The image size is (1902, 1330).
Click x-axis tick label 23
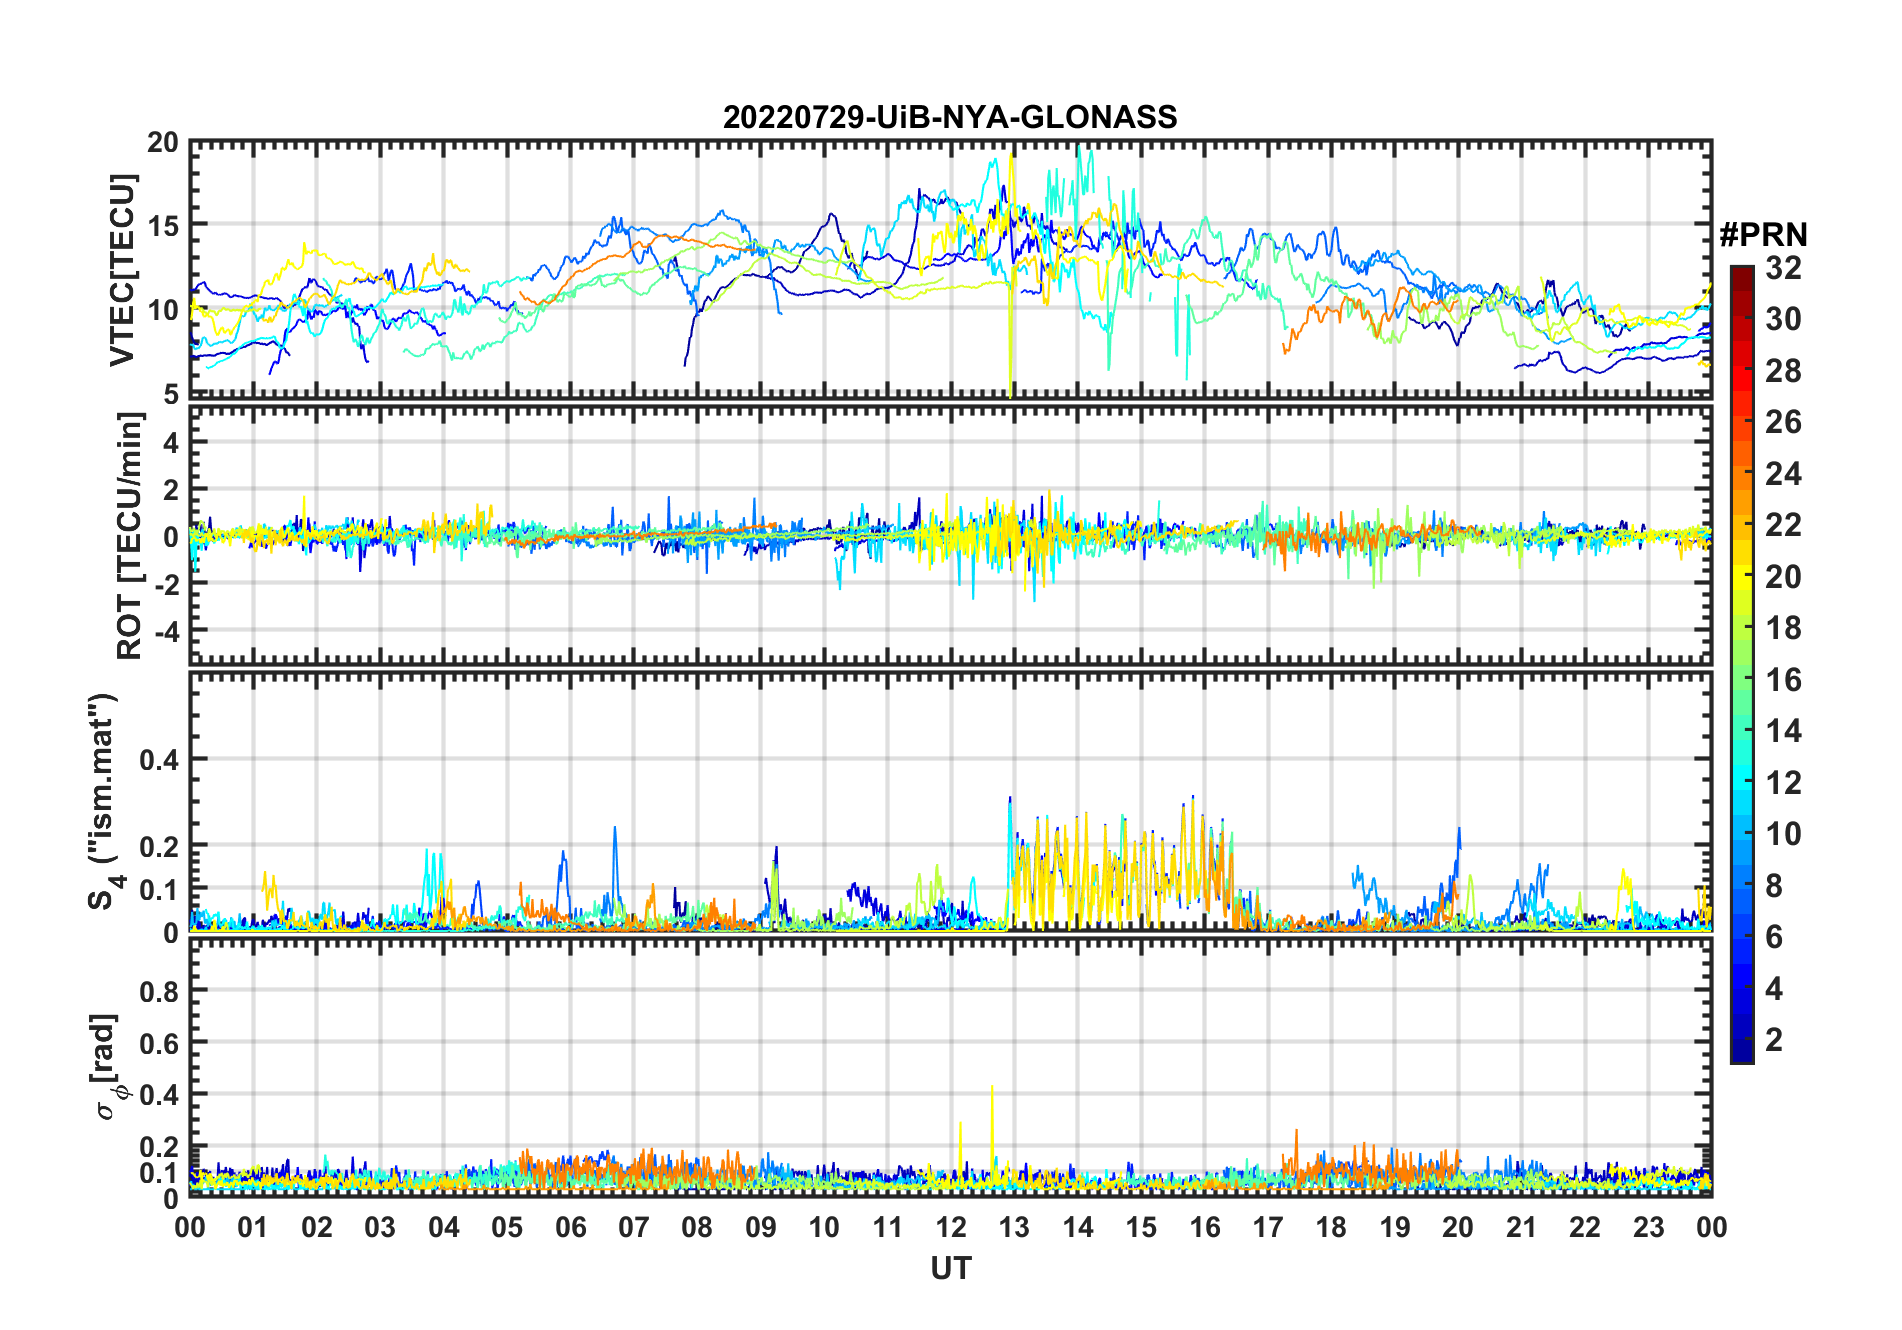pos(1648,1227)
